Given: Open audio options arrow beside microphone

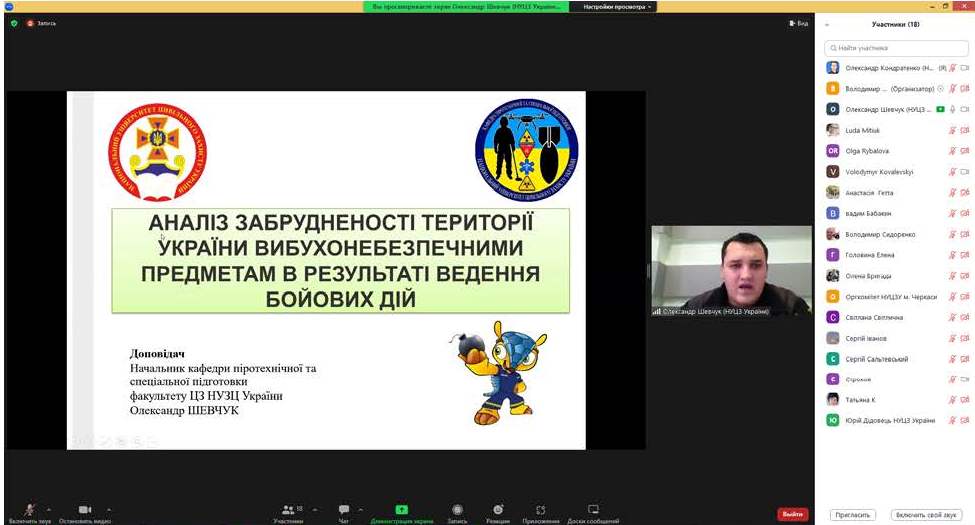Looking at the screenshot, I should point(49,508).
